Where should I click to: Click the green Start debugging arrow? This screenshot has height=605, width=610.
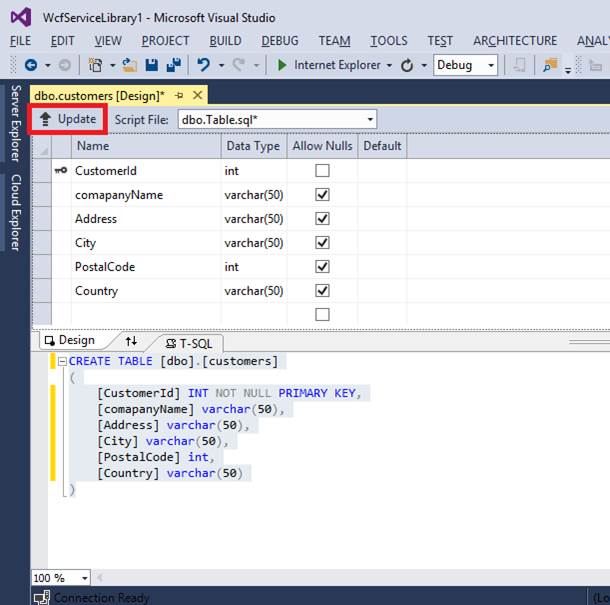tap(282, 65)
